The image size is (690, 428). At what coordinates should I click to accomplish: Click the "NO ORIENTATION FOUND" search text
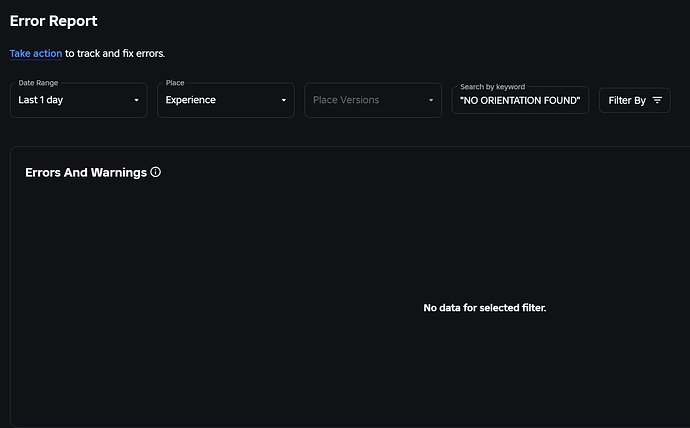pos(520,101)
